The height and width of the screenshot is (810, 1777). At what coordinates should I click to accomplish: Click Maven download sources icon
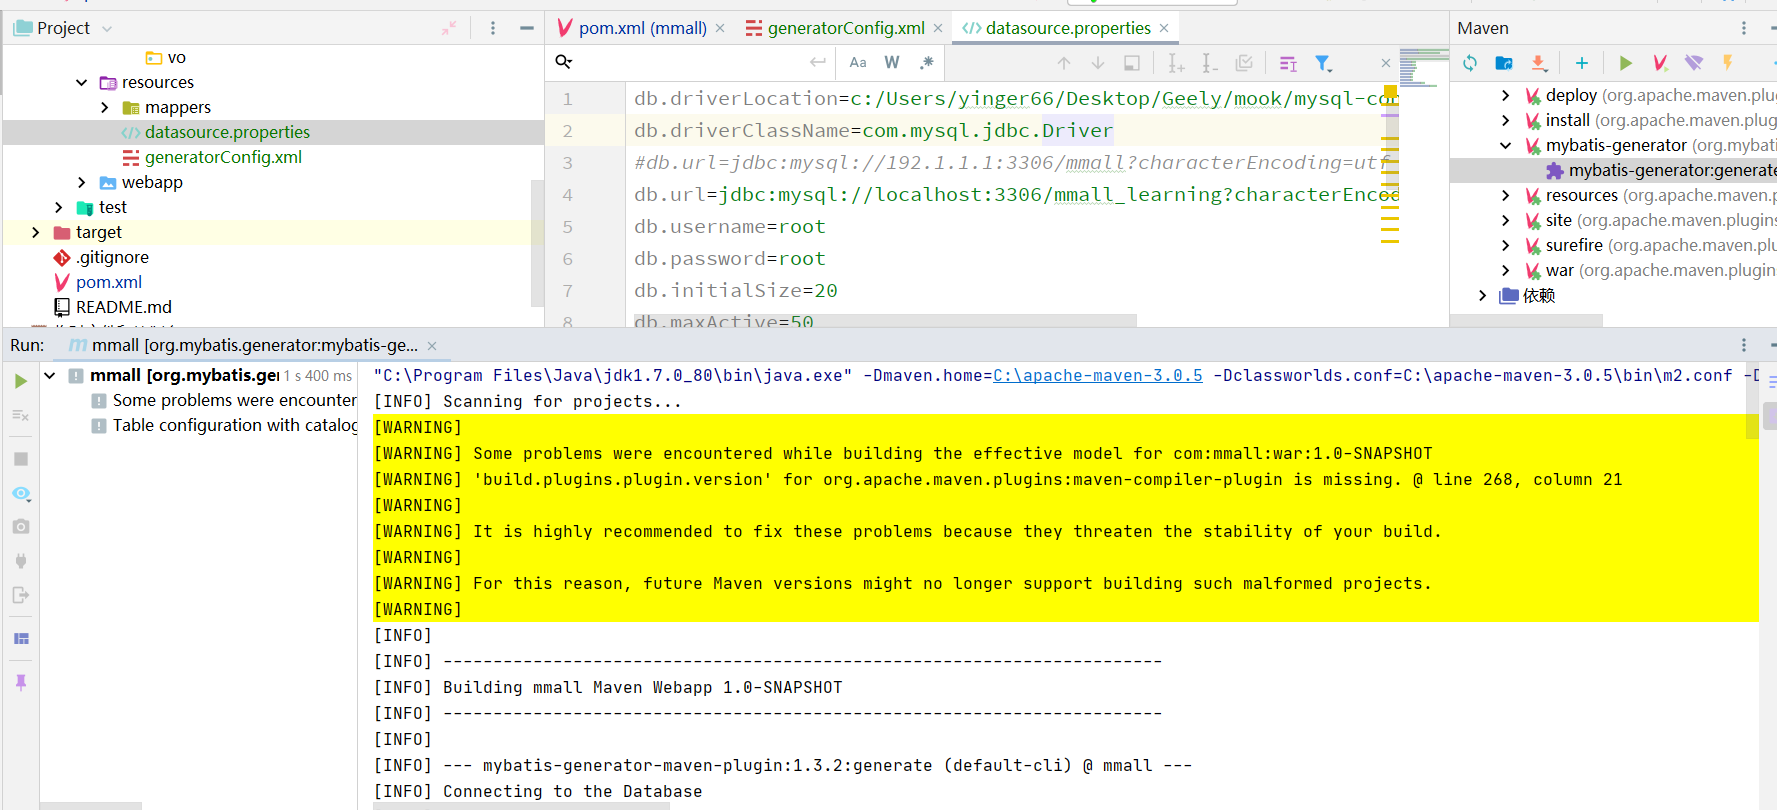click(1539, 63)
